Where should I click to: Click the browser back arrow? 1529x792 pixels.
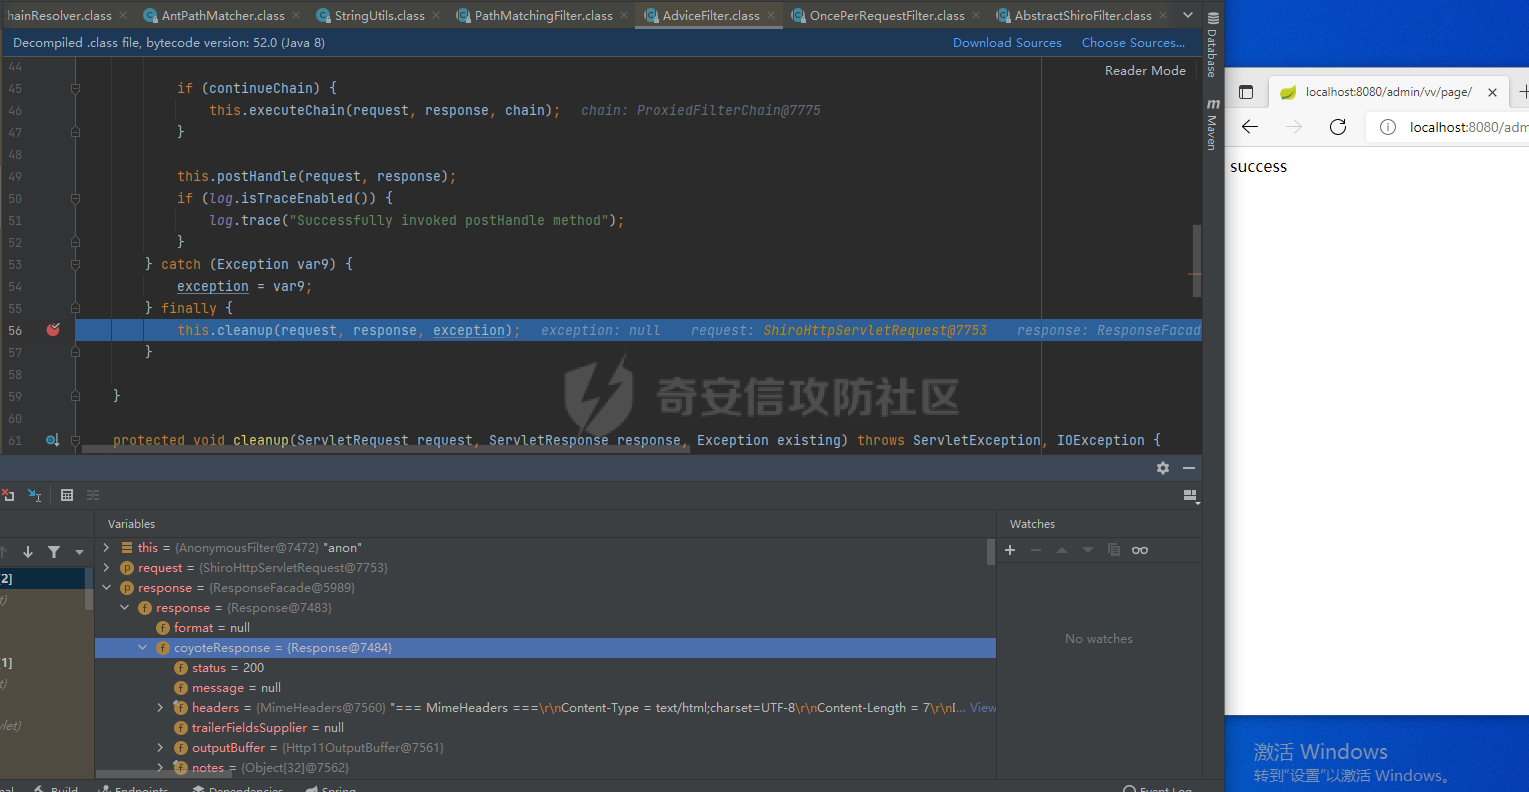pyautogui.click(x=1250, y=127)
